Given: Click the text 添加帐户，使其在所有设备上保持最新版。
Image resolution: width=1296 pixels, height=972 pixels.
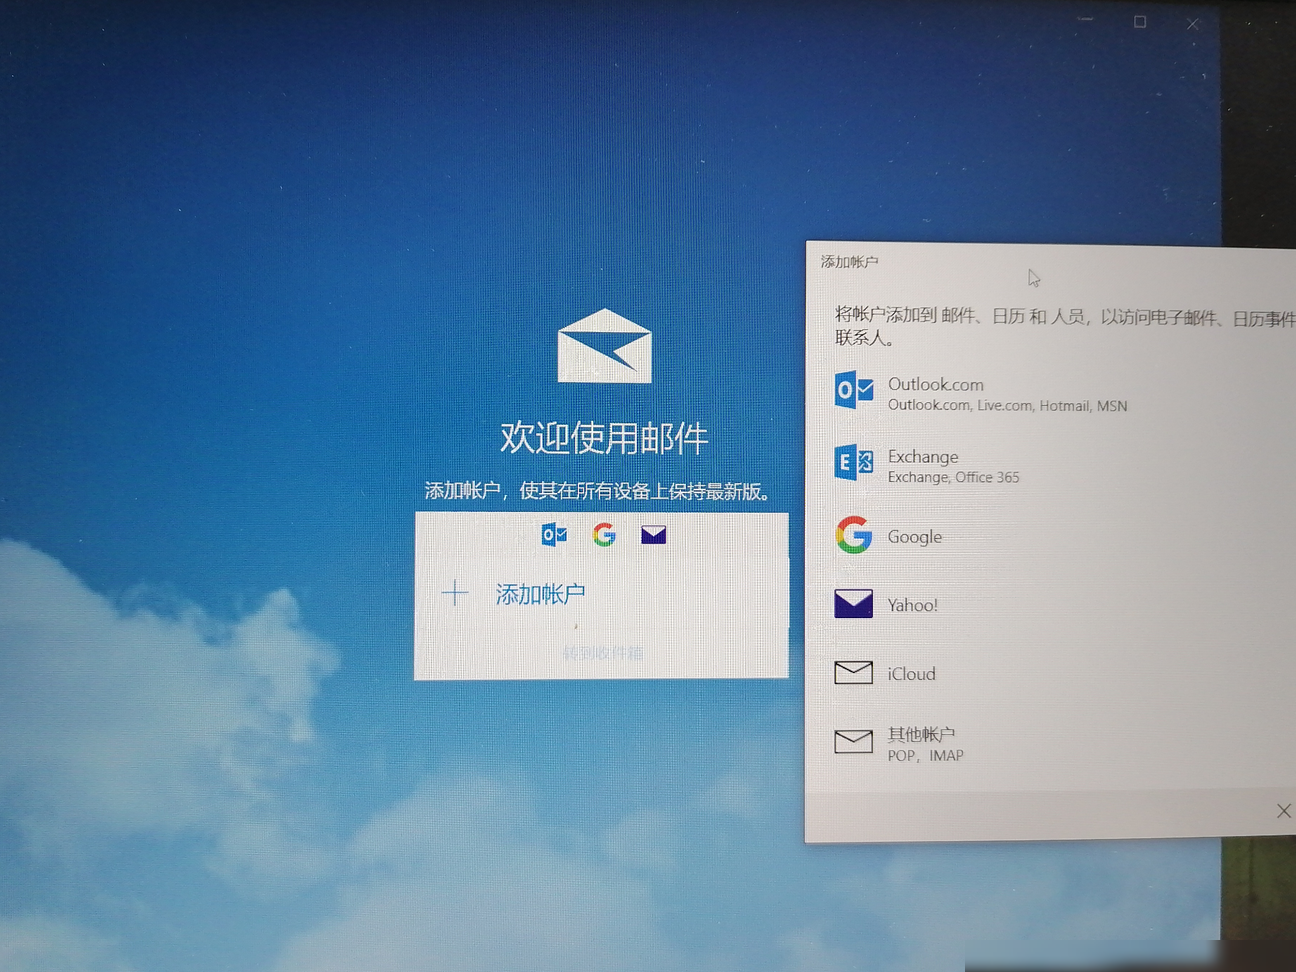Looking at the screenshot, I should [x=598, y=491].
